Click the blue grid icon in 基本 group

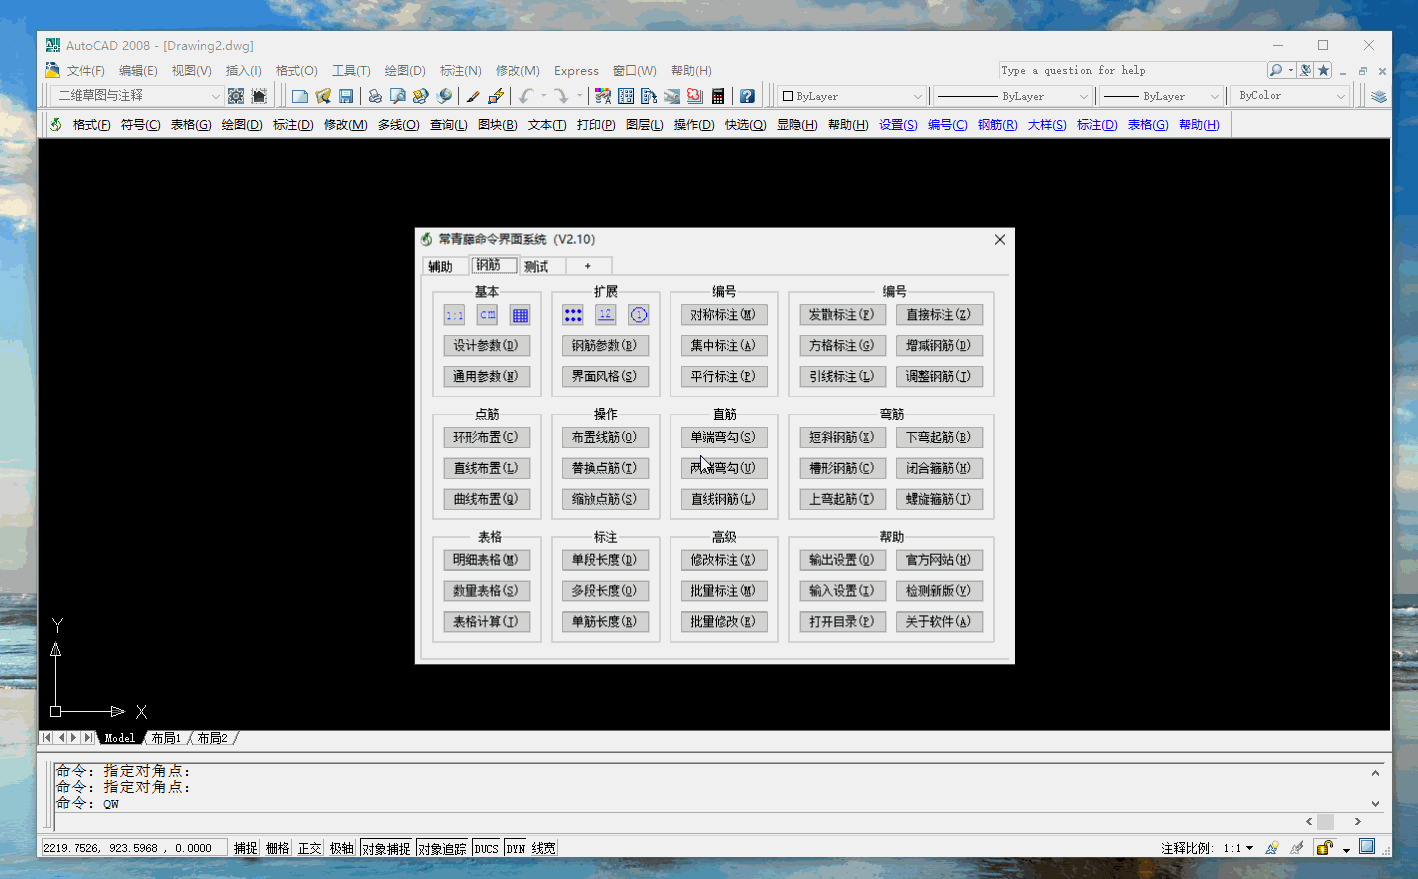tap(520, 315)
